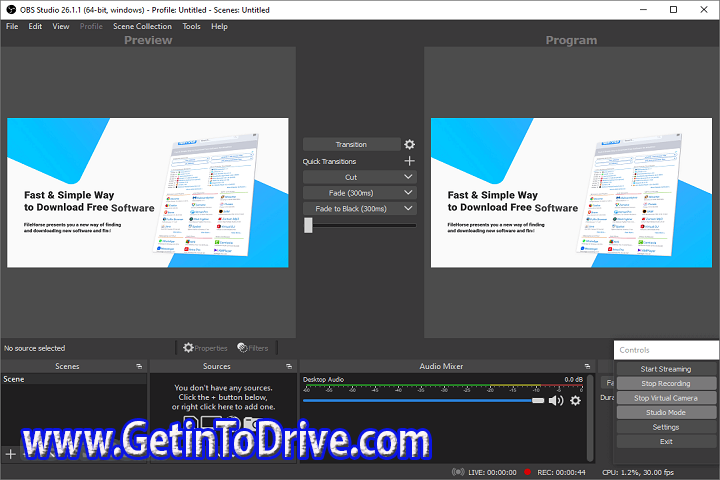Click Stop Virtual Camera
The height and width of the screenshot is (480, 720).
coord(666,398)
